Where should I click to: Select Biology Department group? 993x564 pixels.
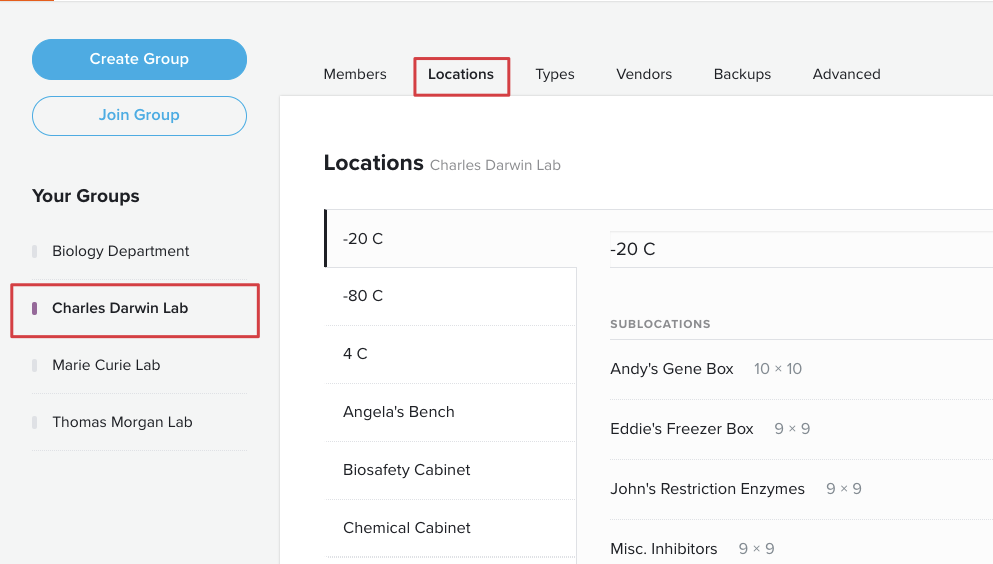click(x=139, y=251)
